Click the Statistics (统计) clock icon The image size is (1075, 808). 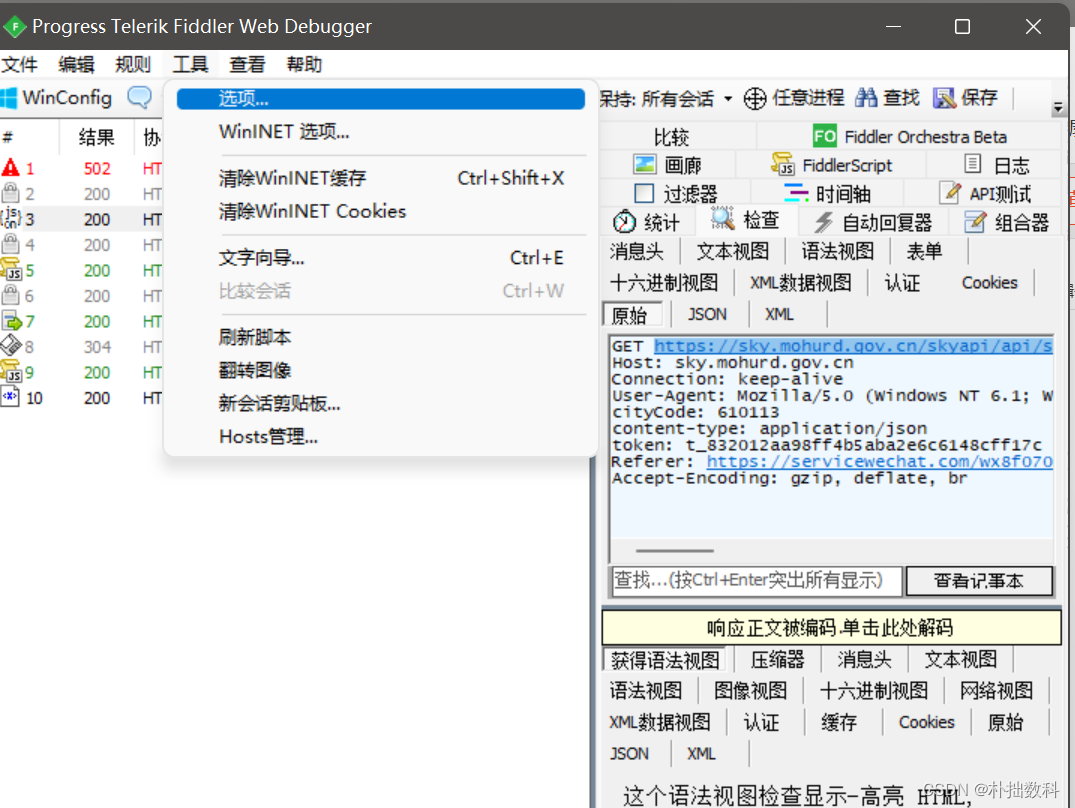tap(625, 221)
